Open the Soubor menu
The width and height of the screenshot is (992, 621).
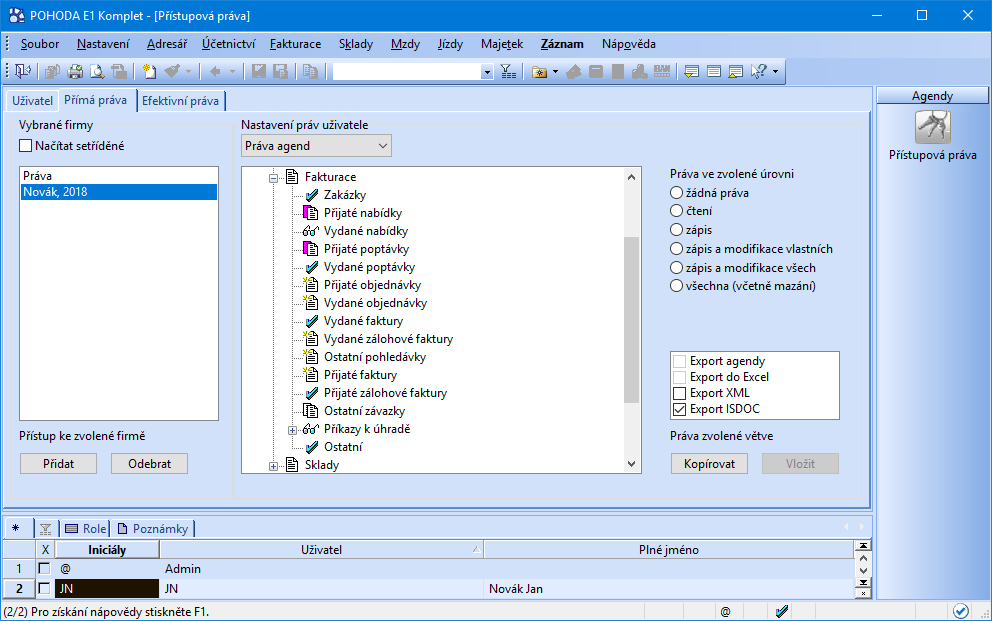[40, 44]
